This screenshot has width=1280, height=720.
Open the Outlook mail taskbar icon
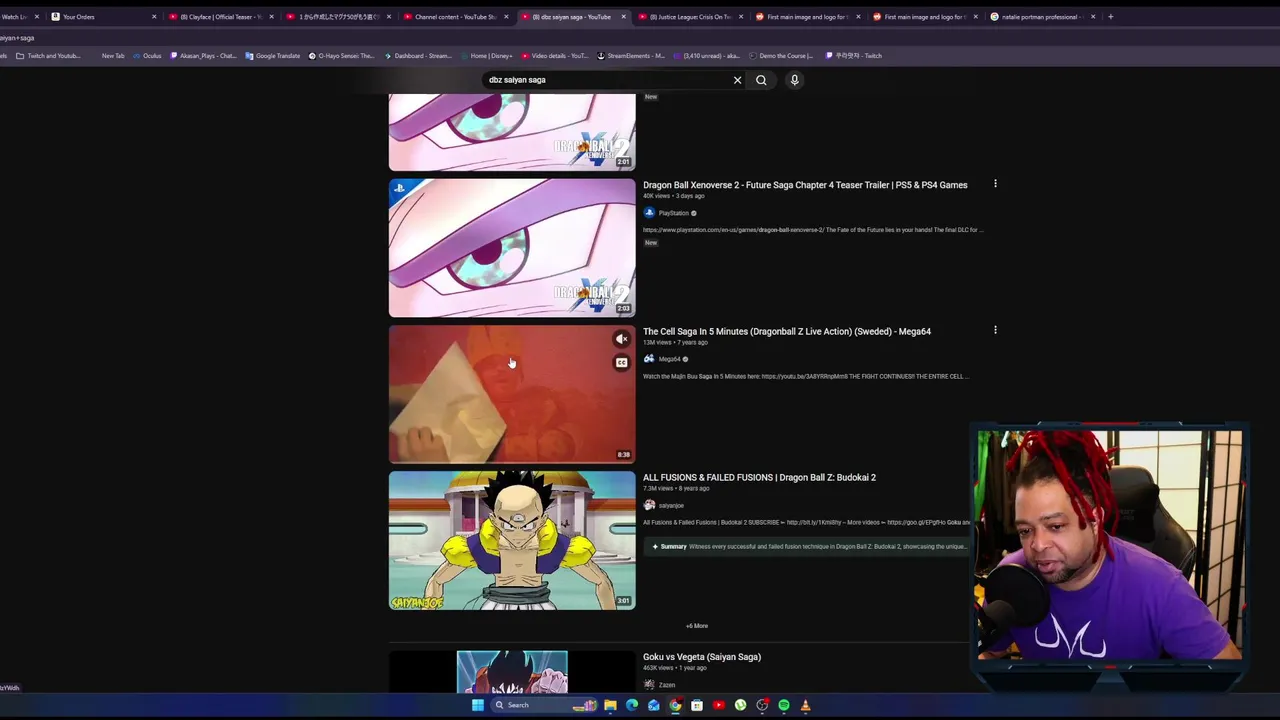click(x=654, y=705)
